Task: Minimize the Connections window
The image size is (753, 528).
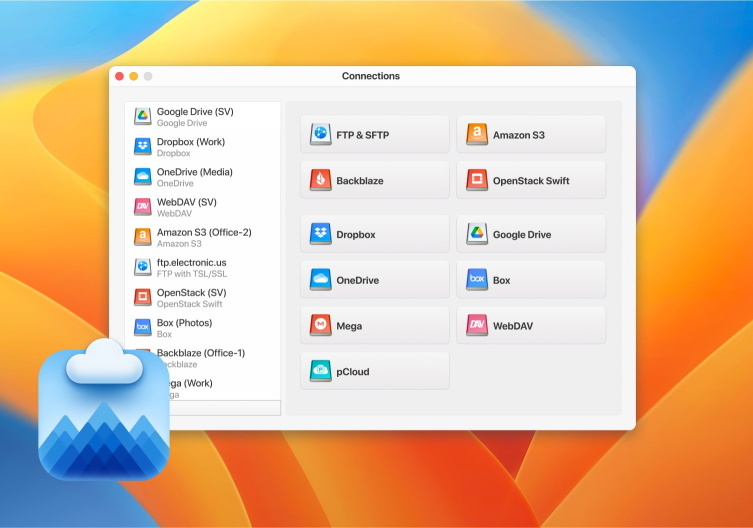Action: point(134,76)
